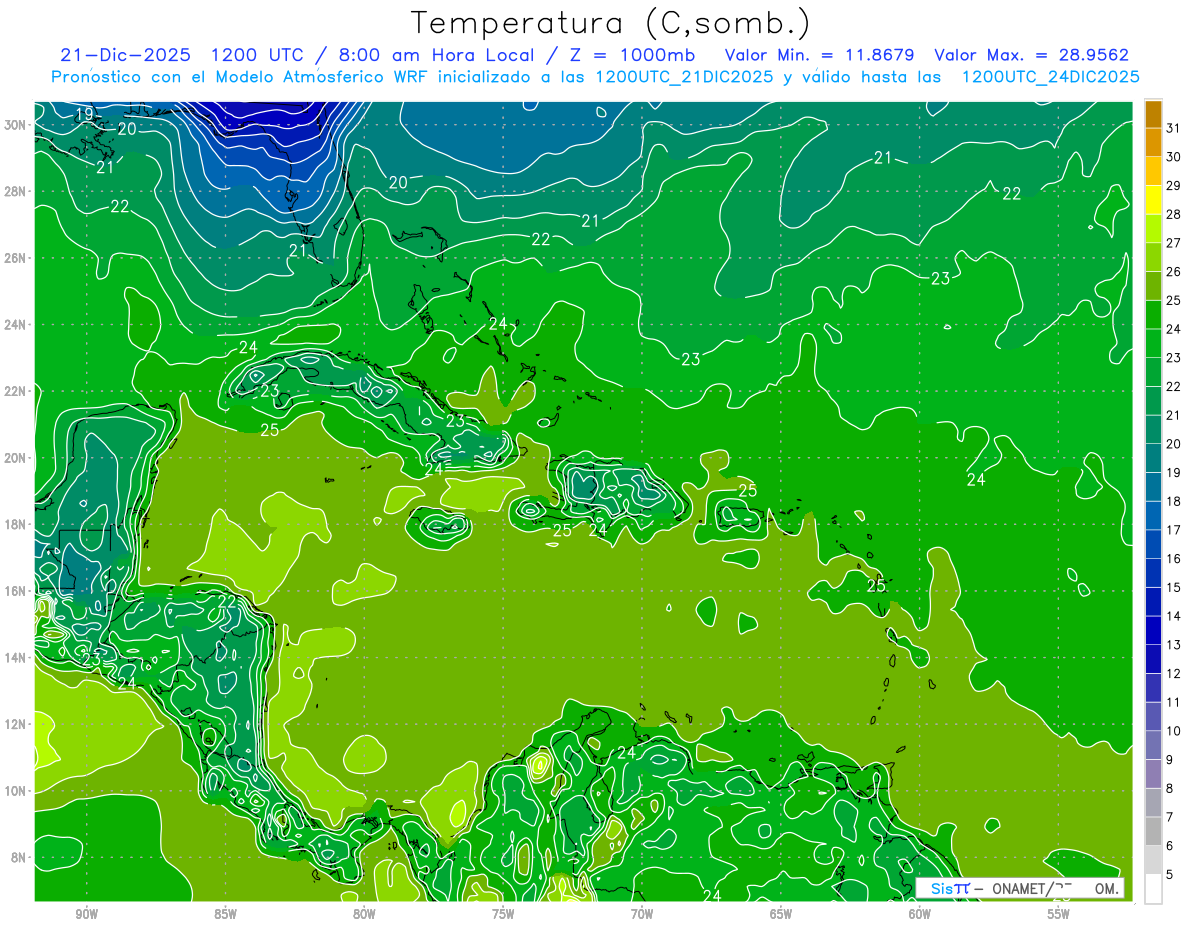Select the Valor Min. = 11.8679 text
The width and height of the screenshot is (1200, 927).
tap(819, 55)
